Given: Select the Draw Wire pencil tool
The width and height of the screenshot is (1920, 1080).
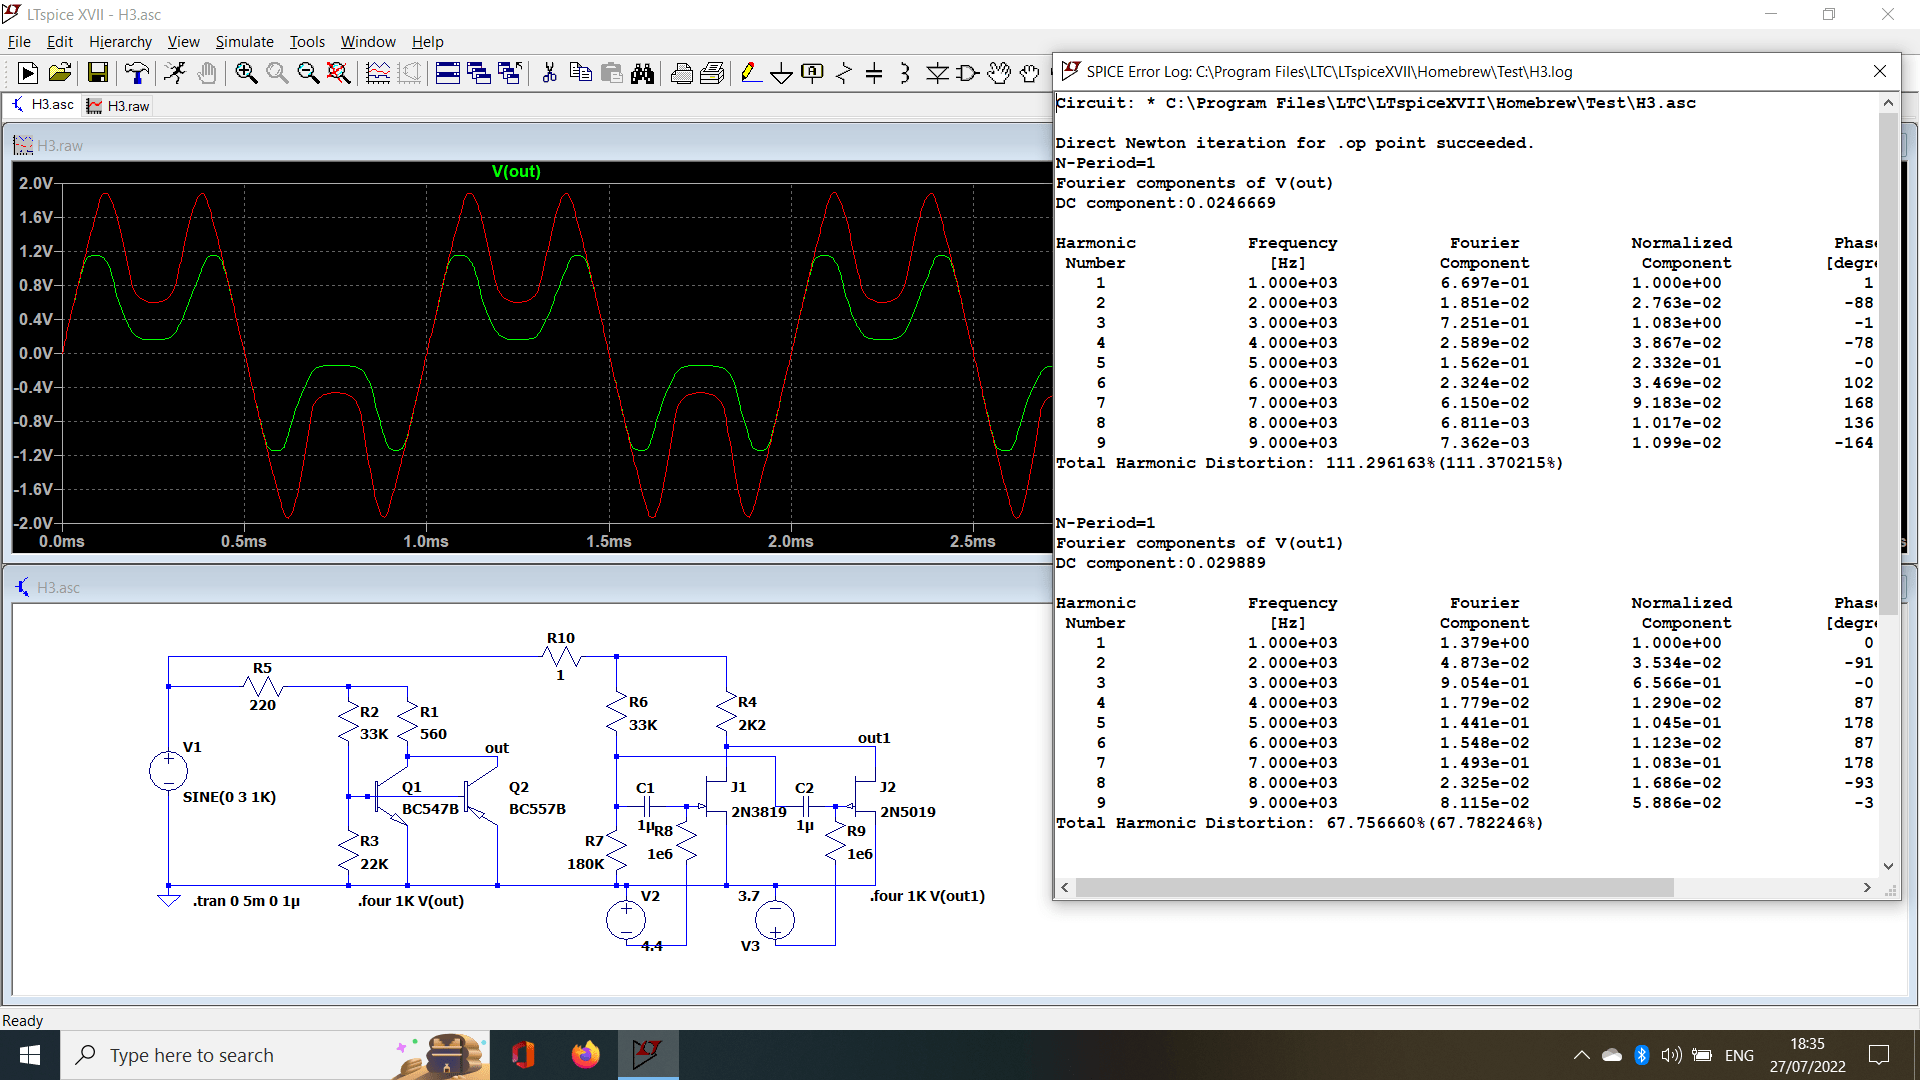Looking at the screenshot, I should 751,72.
